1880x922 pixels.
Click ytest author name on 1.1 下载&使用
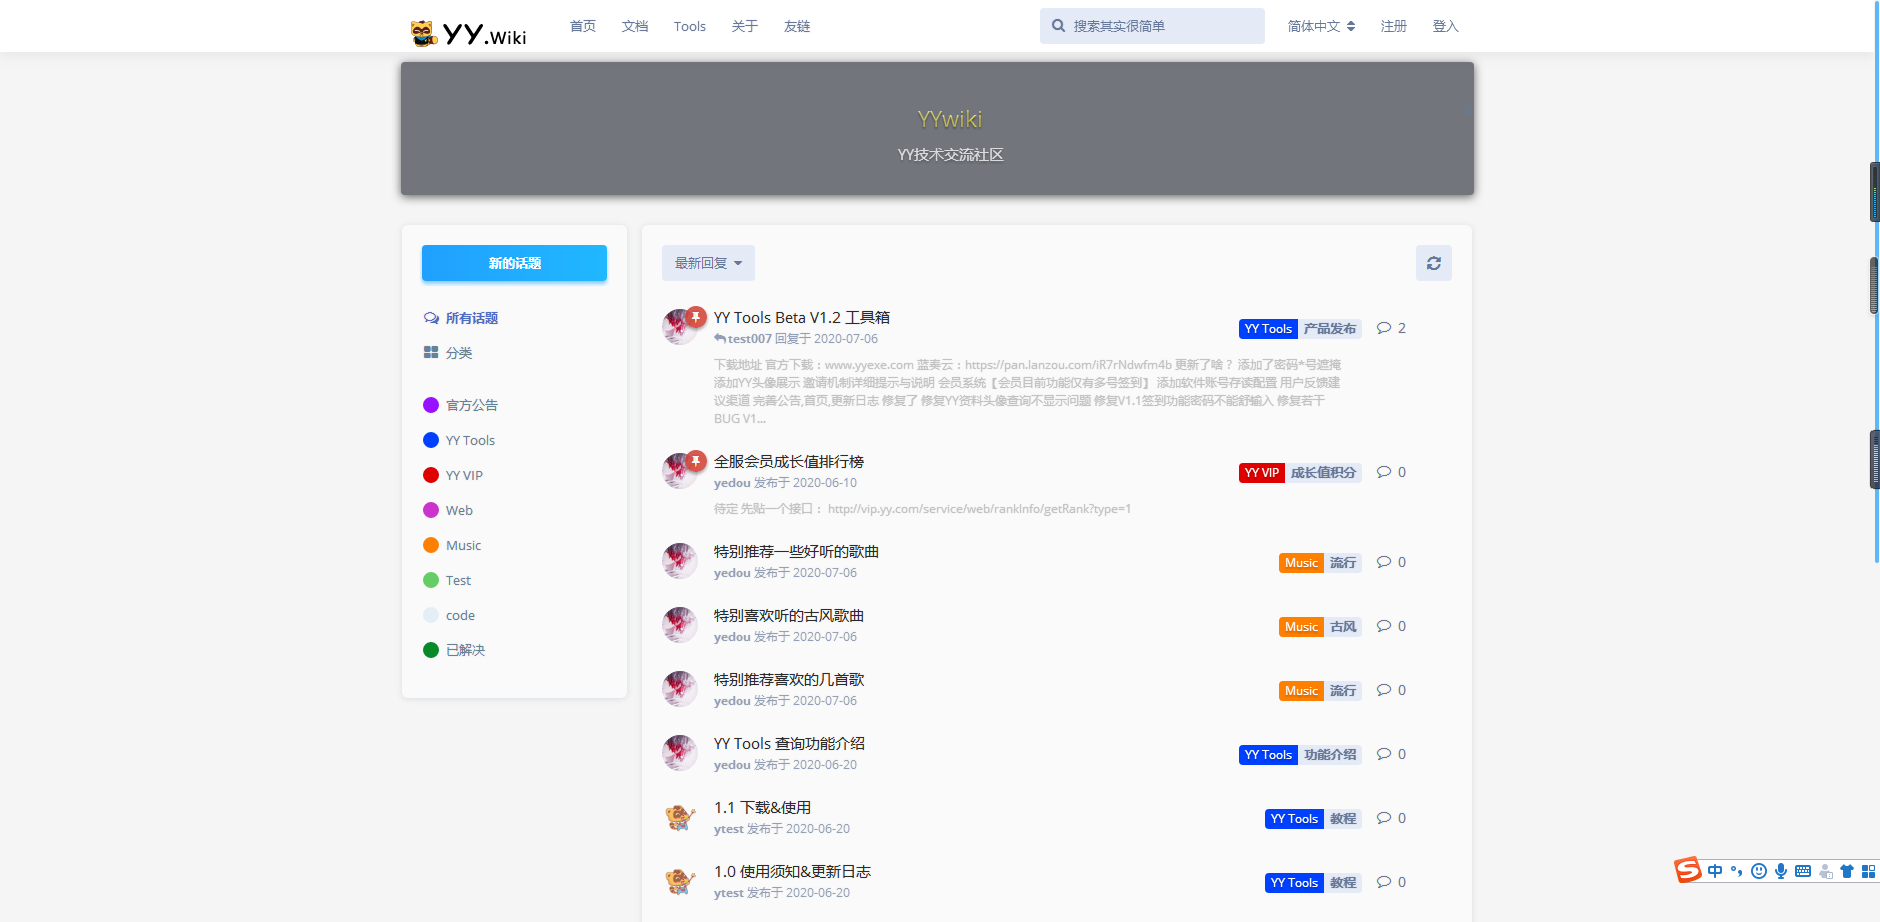pos(728,829)
